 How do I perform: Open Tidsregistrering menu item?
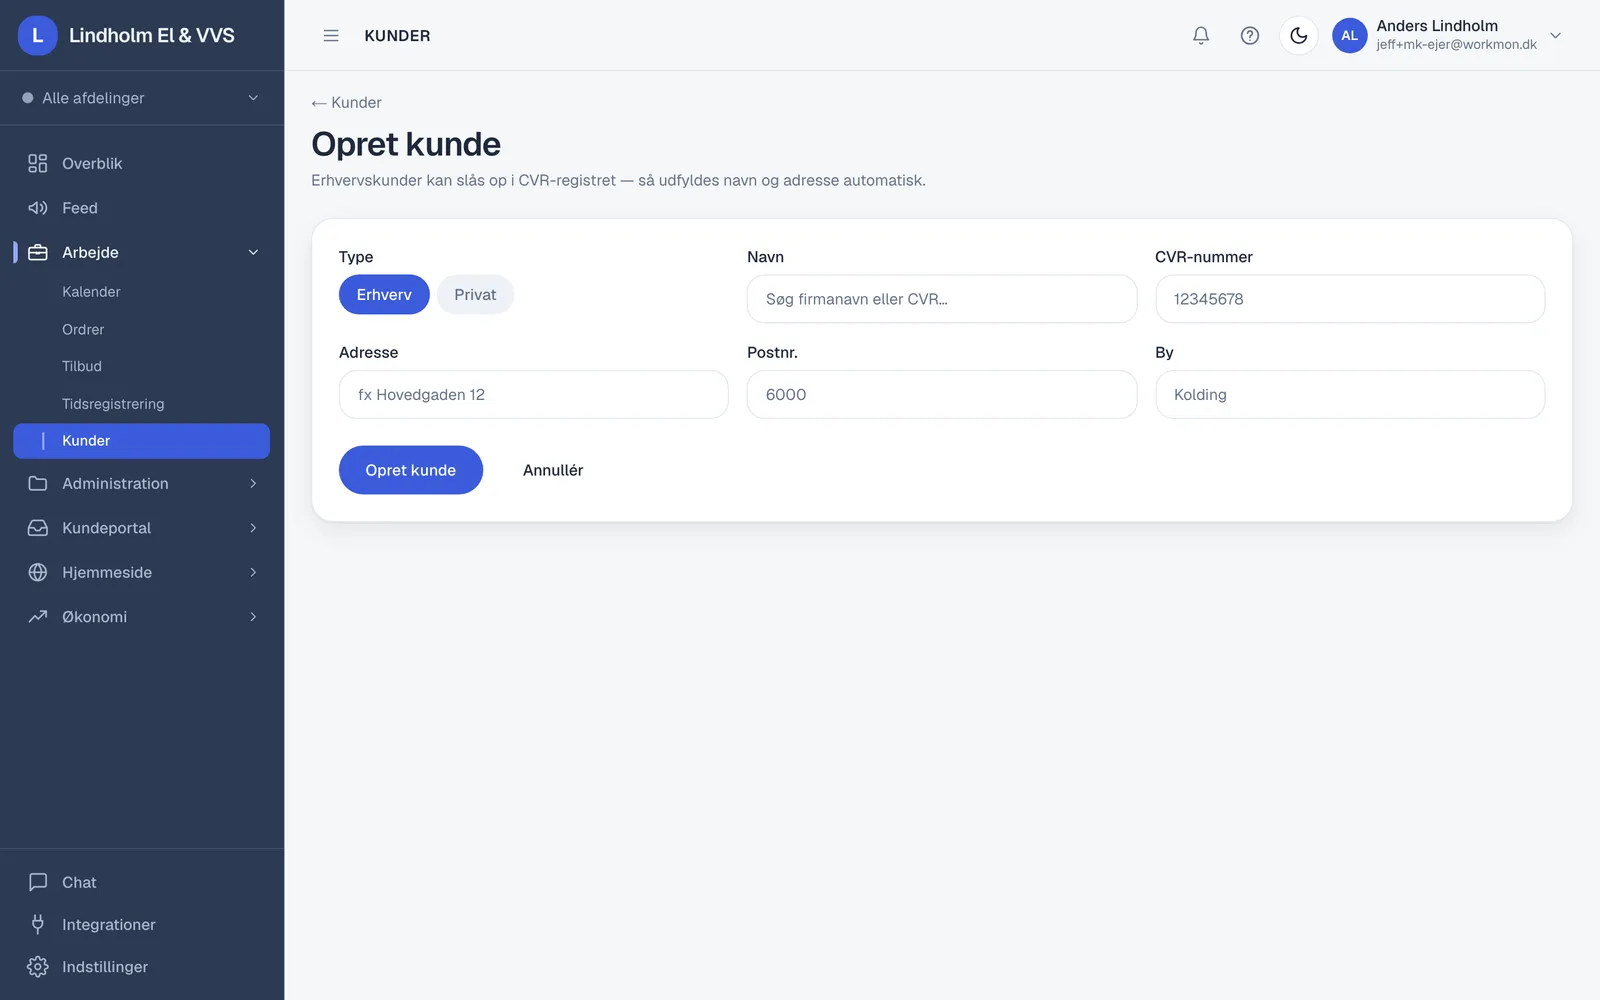click(x=113, y=404)
